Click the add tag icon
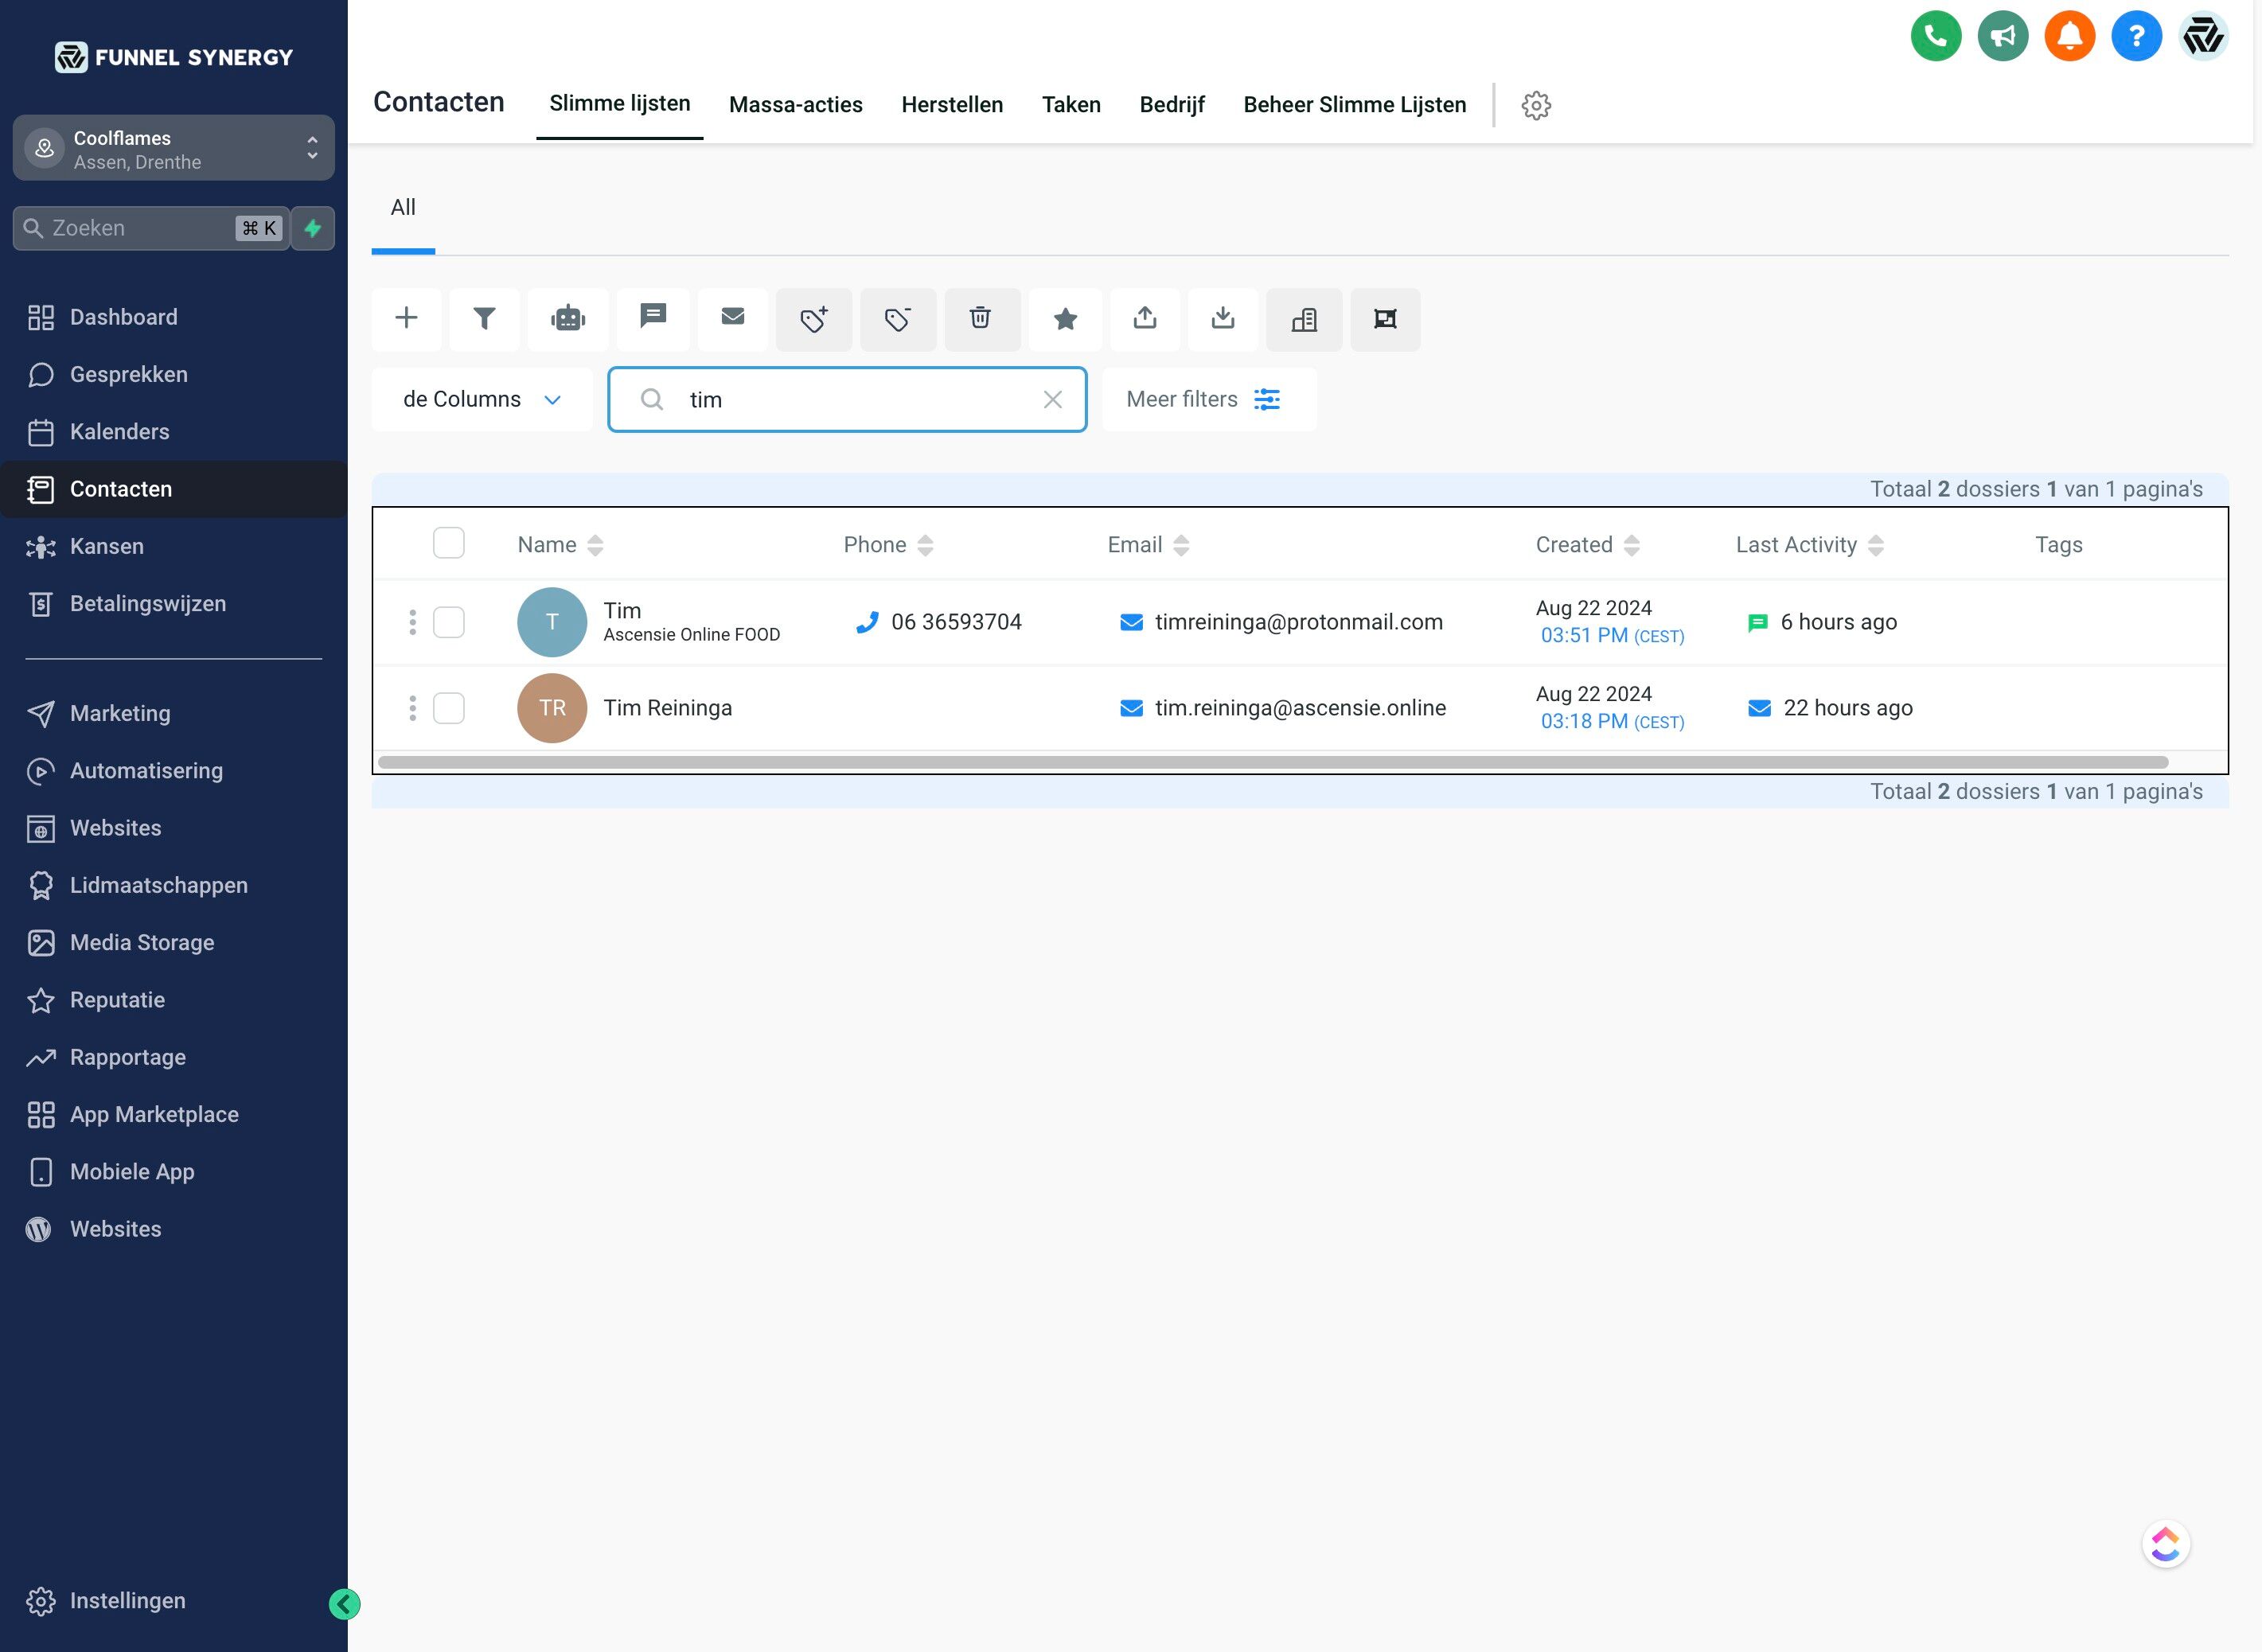 pos(813,319)
